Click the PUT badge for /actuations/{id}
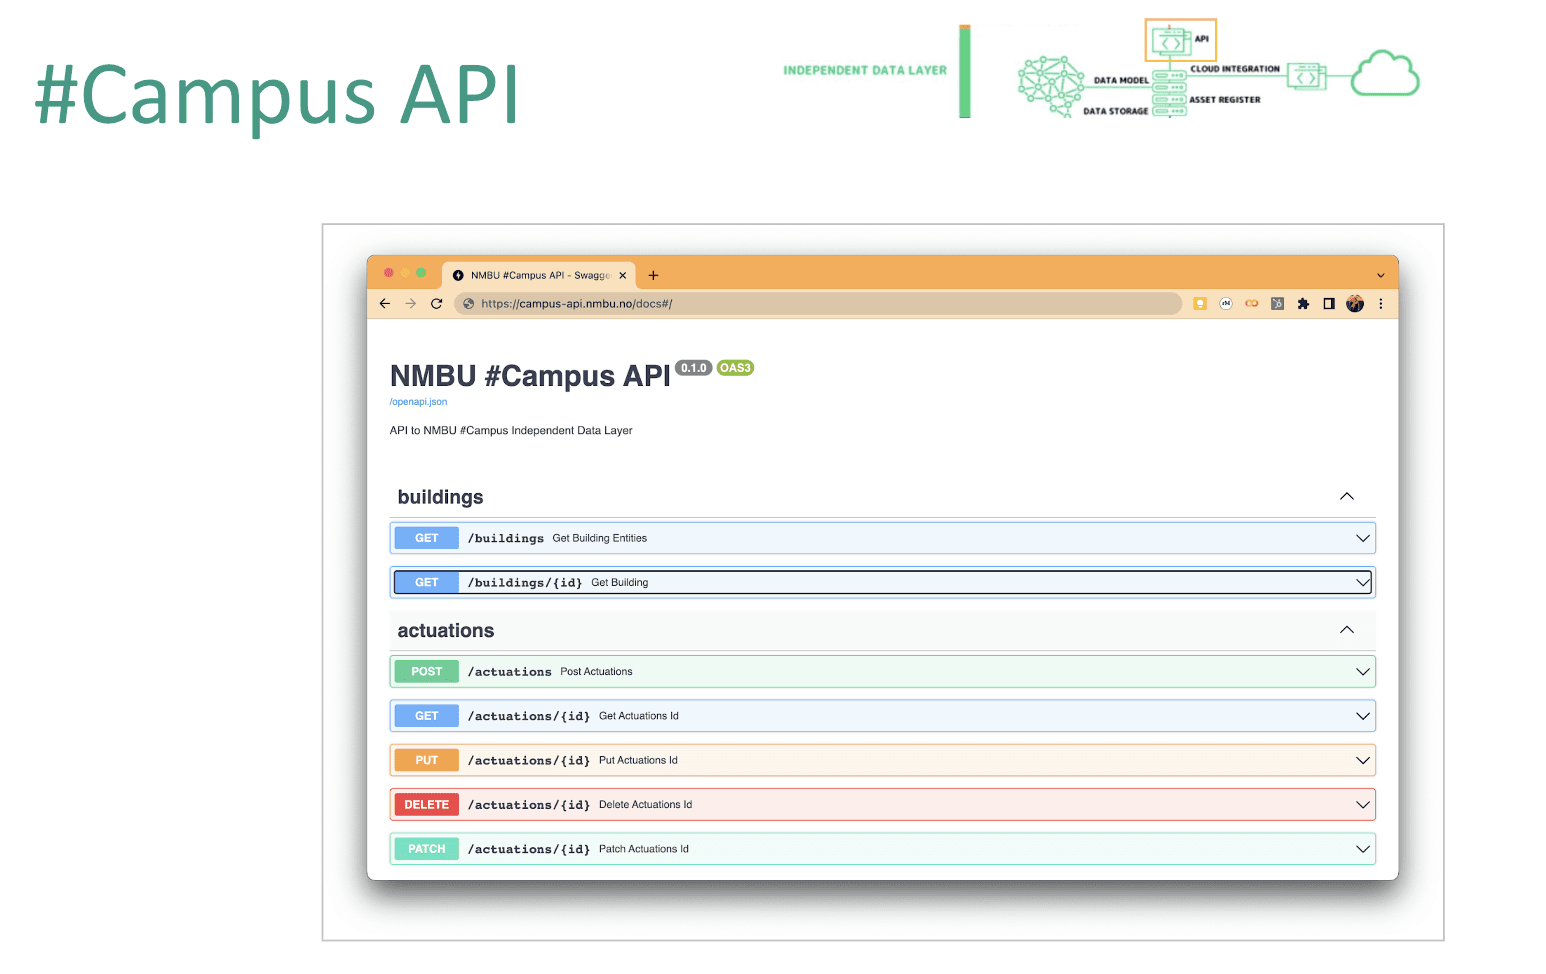The image size is (1546, 974). (427, 760)
